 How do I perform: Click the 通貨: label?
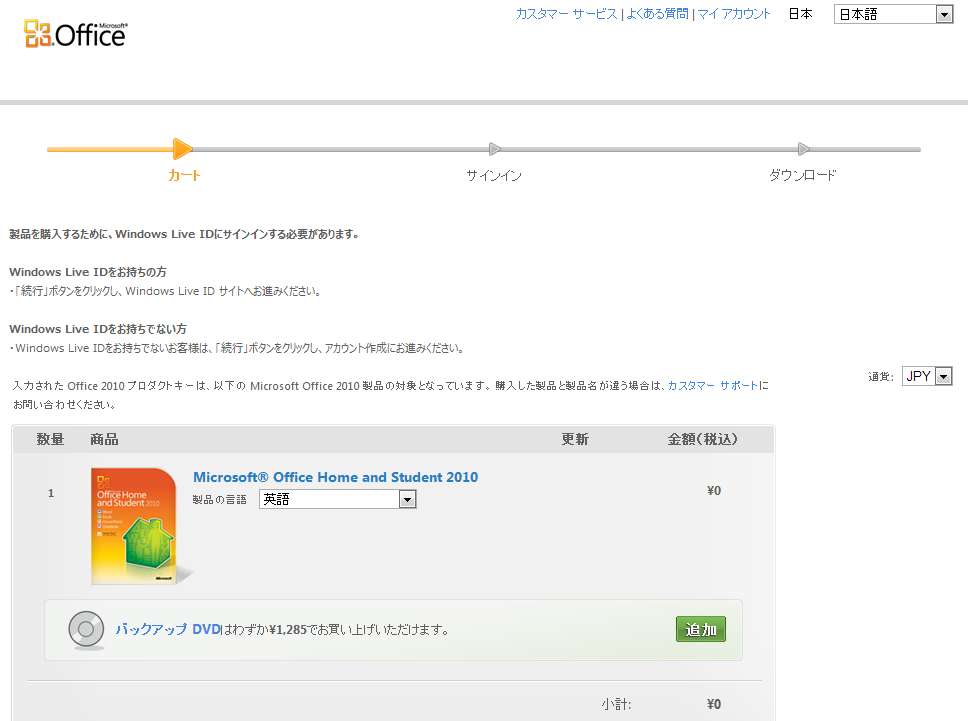(x=881, y=377)
